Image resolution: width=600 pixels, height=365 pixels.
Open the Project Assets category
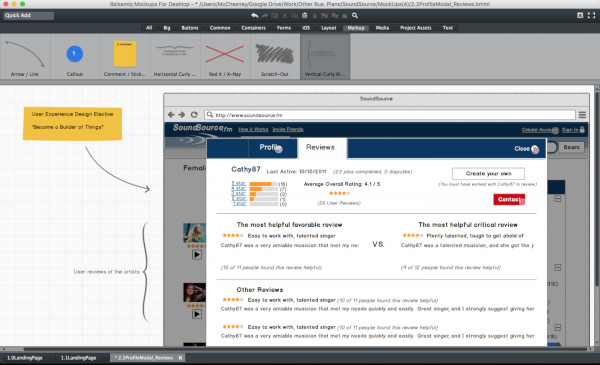pos(416,28)
